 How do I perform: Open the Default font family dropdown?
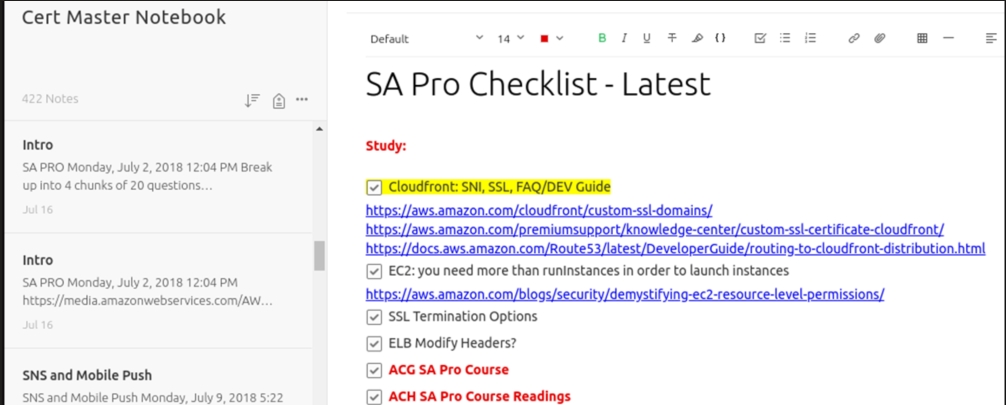(x=427, y=39)
